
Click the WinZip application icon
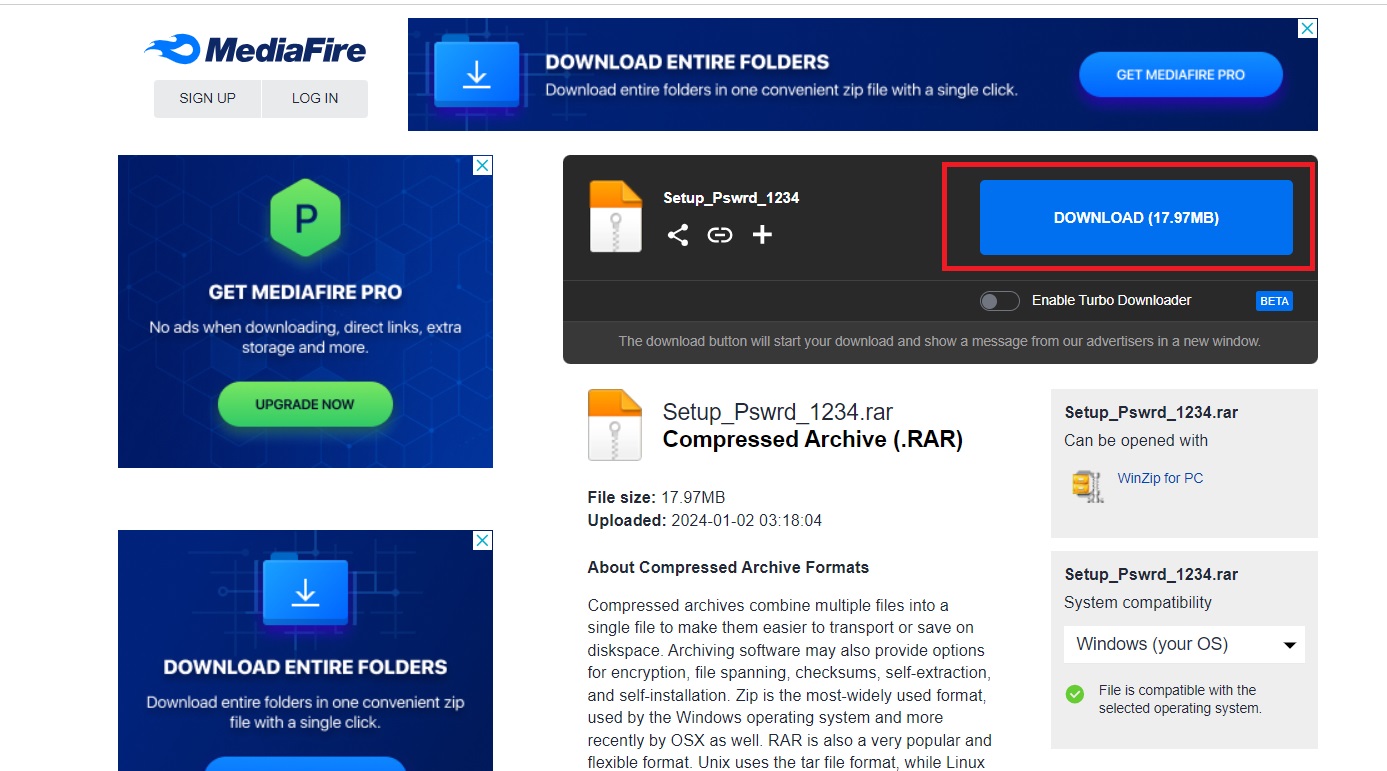[x=1086, y=485]
